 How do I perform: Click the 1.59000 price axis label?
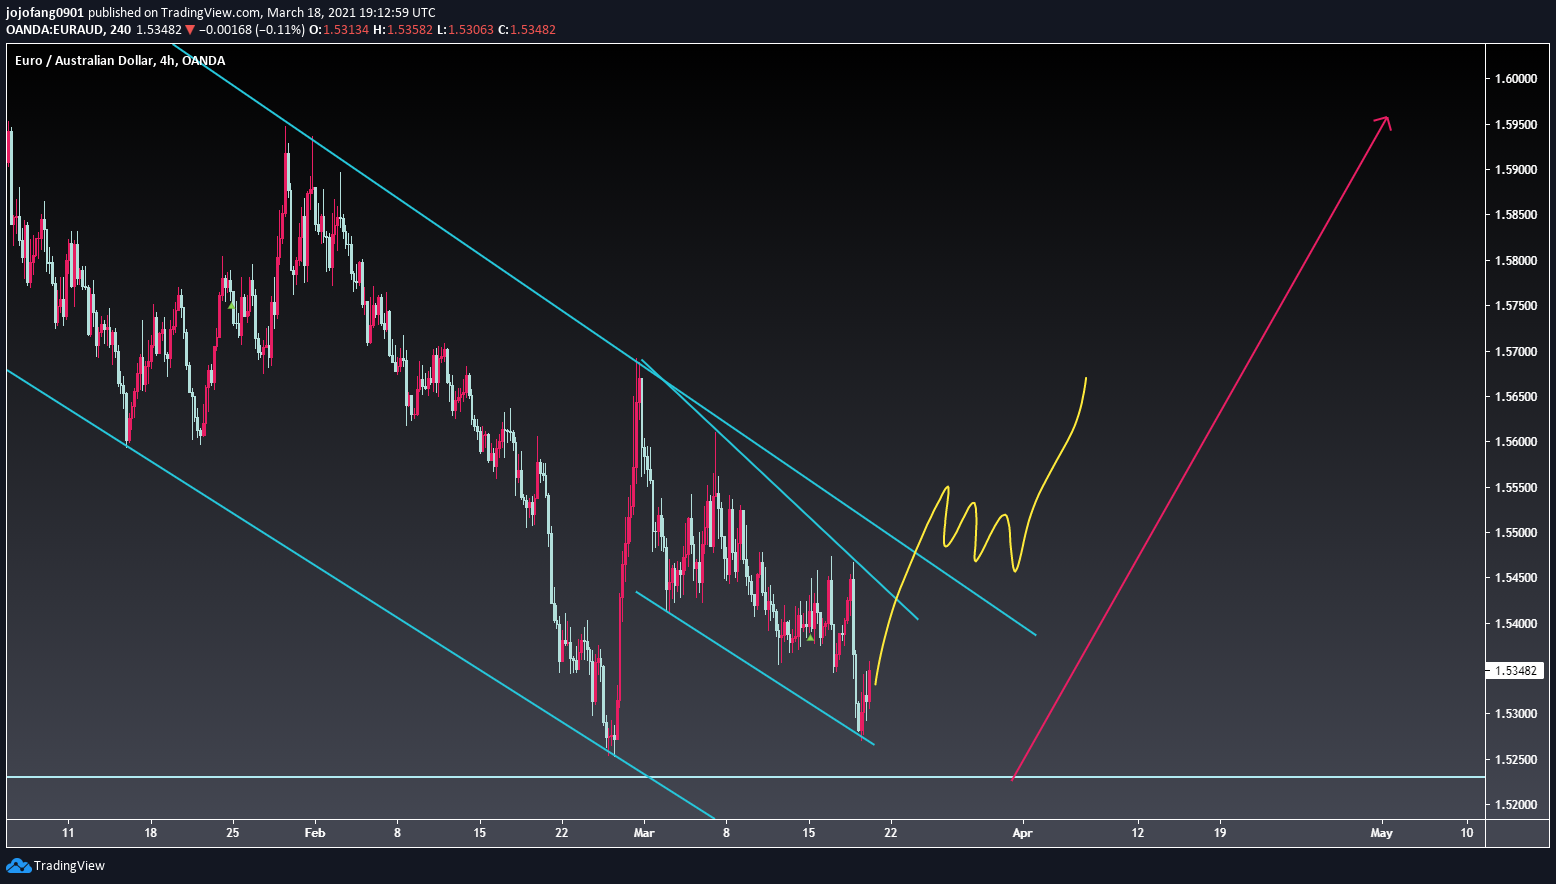point(1516,170)
